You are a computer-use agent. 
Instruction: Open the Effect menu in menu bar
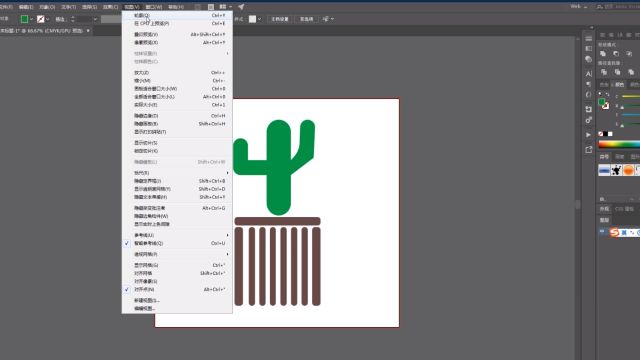tap(111, 7)
